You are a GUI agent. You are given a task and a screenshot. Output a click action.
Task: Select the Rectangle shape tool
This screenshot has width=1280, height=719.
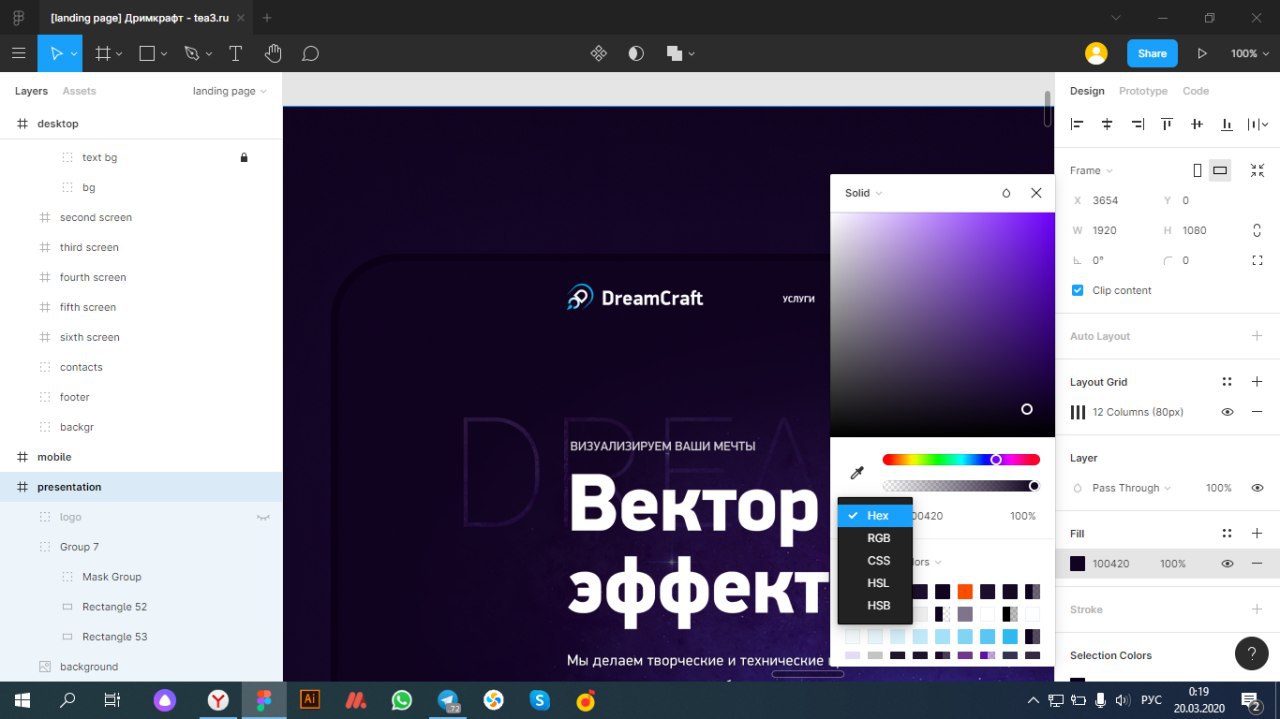147,53
